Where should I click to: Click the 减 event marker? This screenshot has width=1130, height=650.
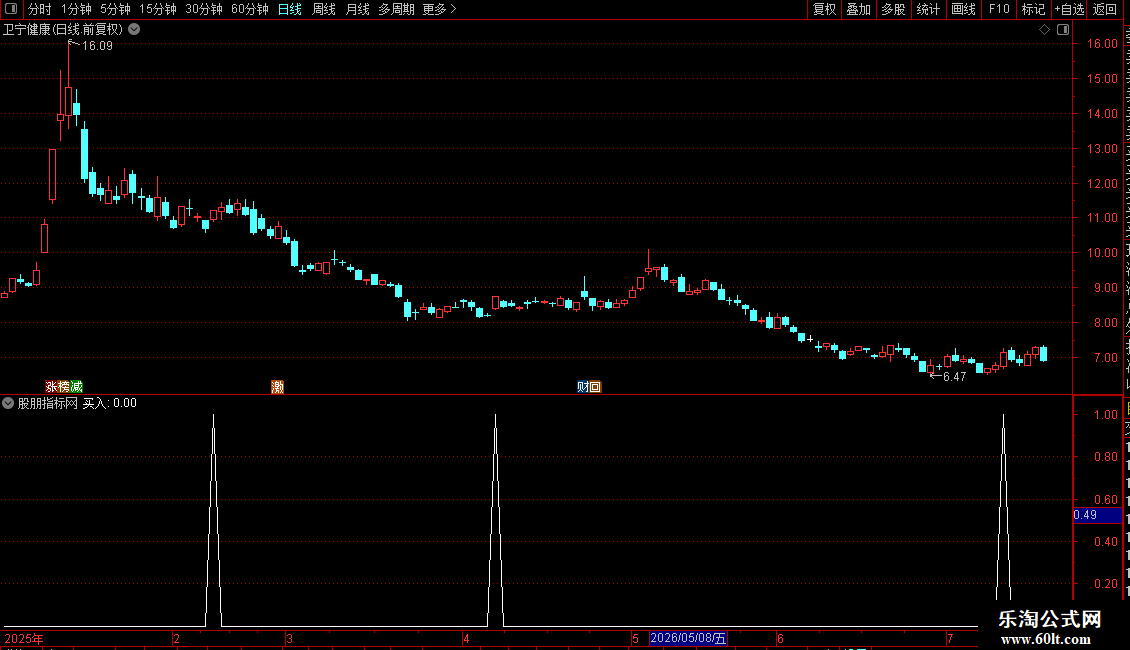[76, 387]
